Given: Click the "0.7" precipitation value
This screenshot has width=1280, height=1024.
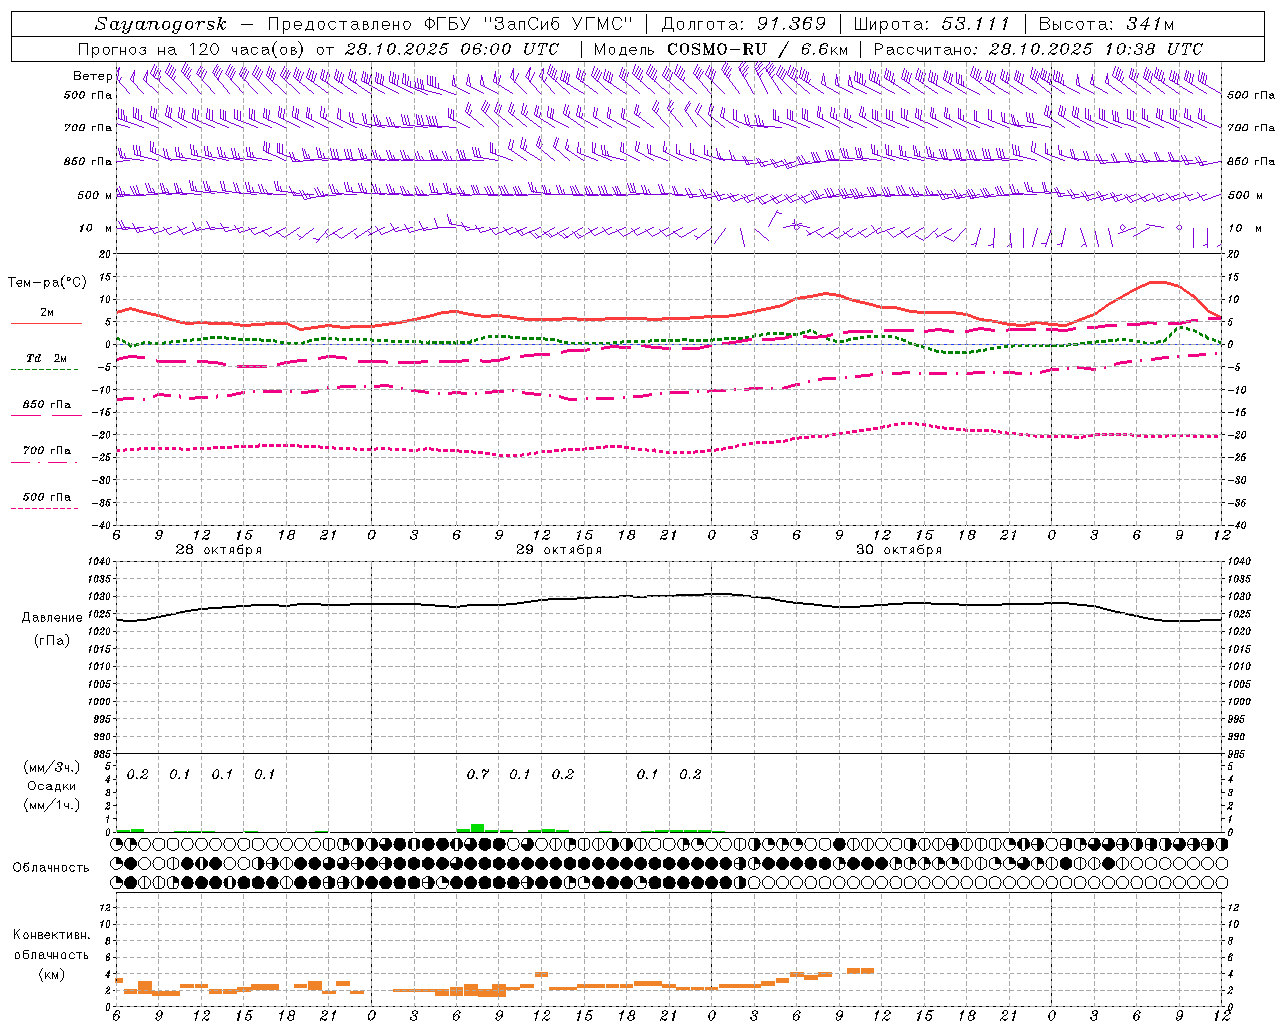Looking at the screenshot, I should point(478,775).
